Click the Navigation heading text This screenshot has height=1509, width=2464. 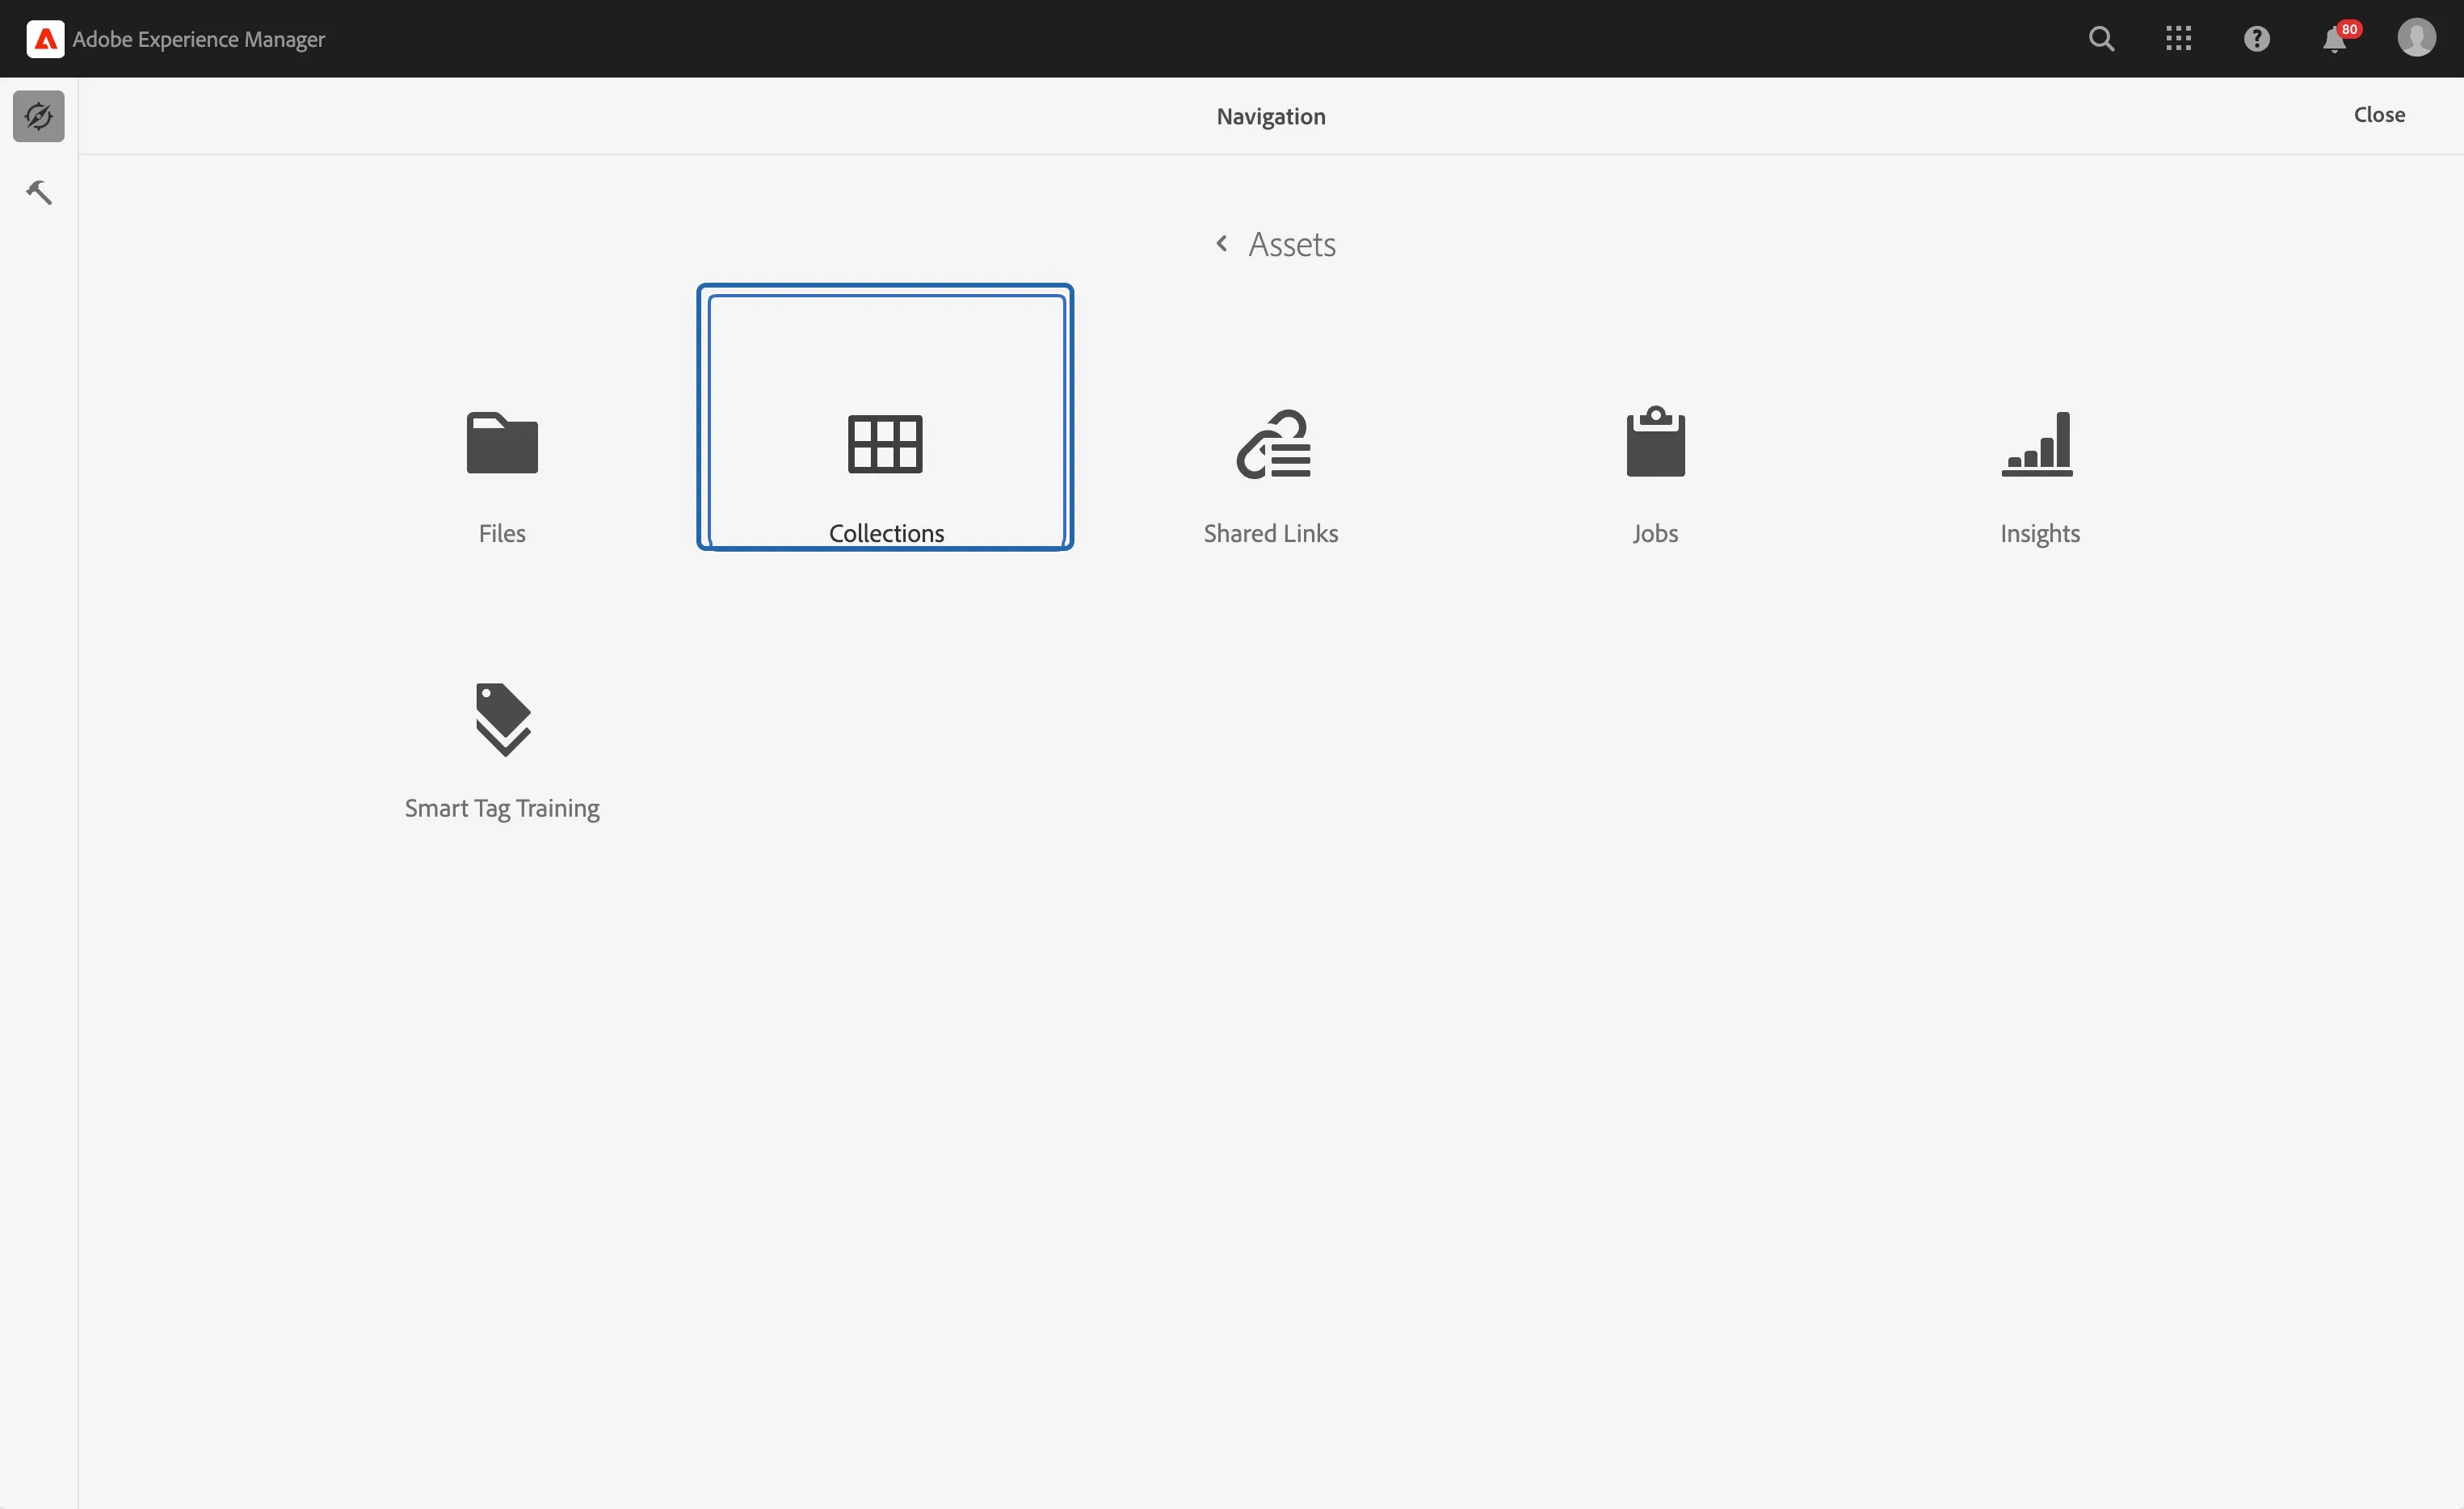coord(1271,117)
